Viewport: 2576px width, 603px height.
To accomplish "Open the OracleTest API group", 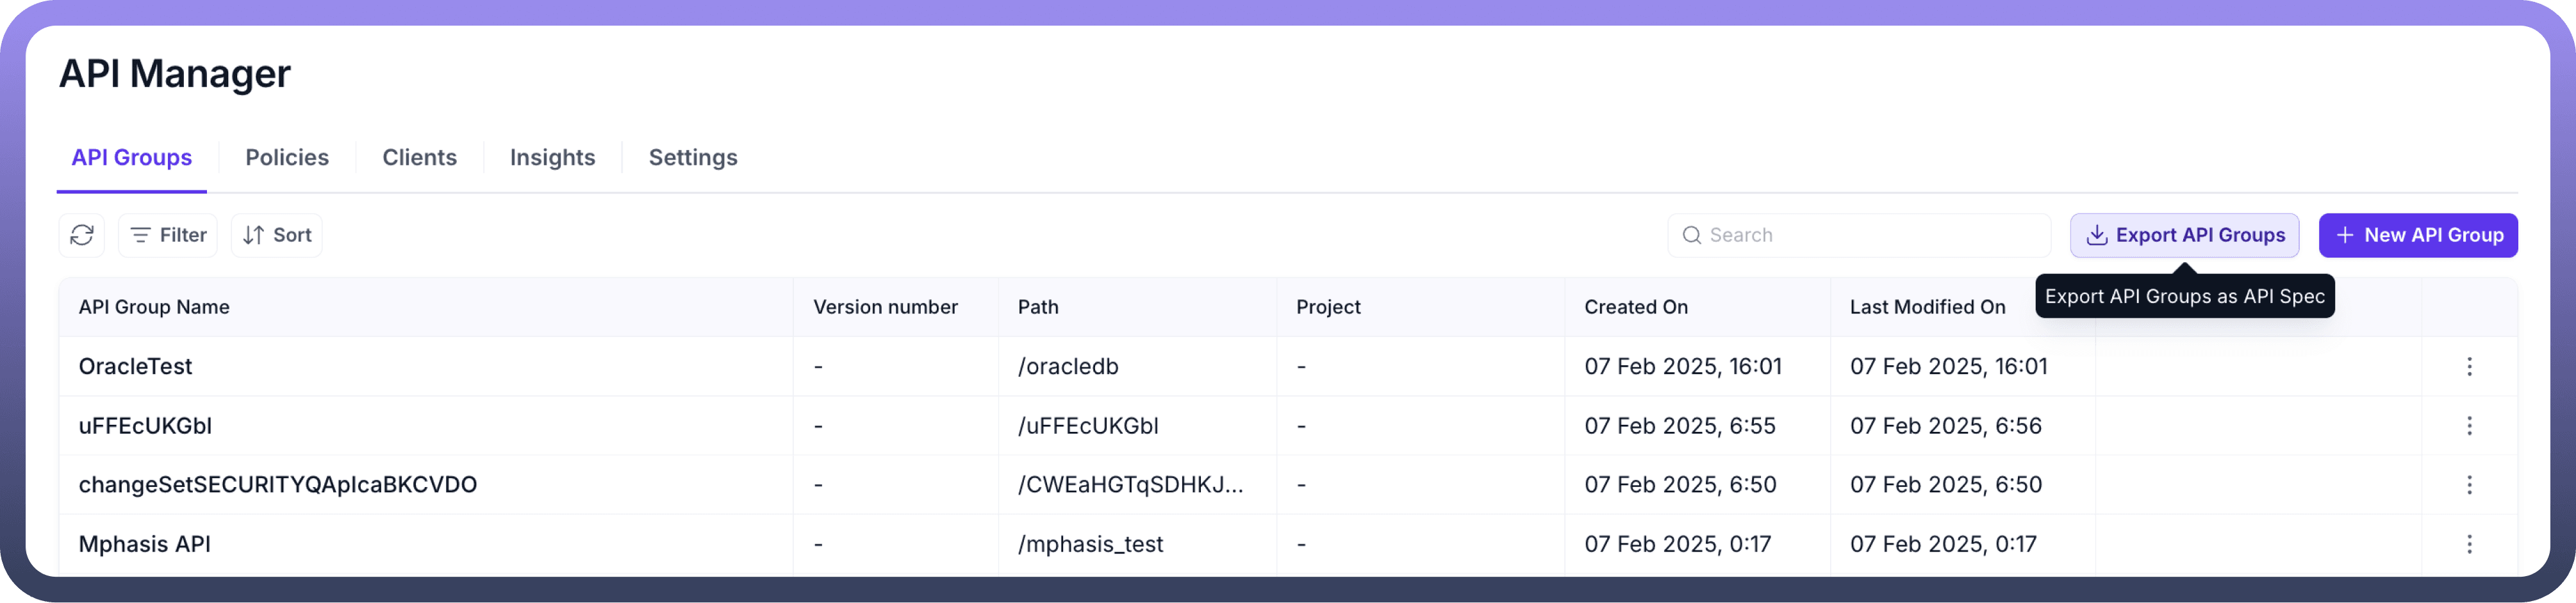I will point(136,367).
